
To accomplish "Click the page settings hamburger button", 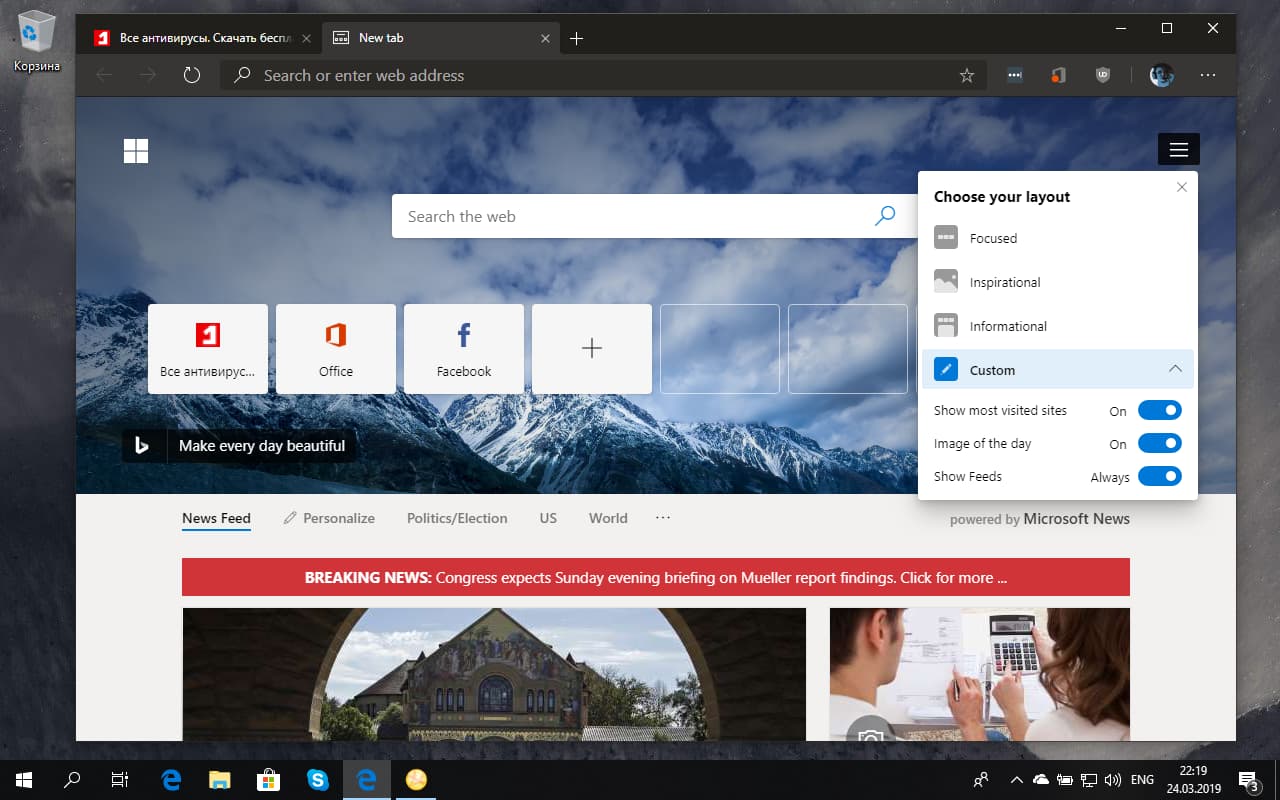I will click(x=1179, y=150).
